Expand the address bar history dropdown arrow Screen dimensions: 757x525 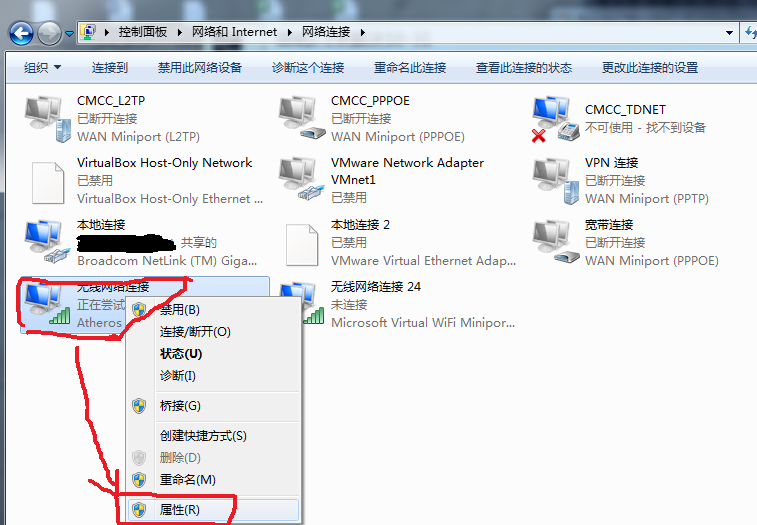(729, 33)
